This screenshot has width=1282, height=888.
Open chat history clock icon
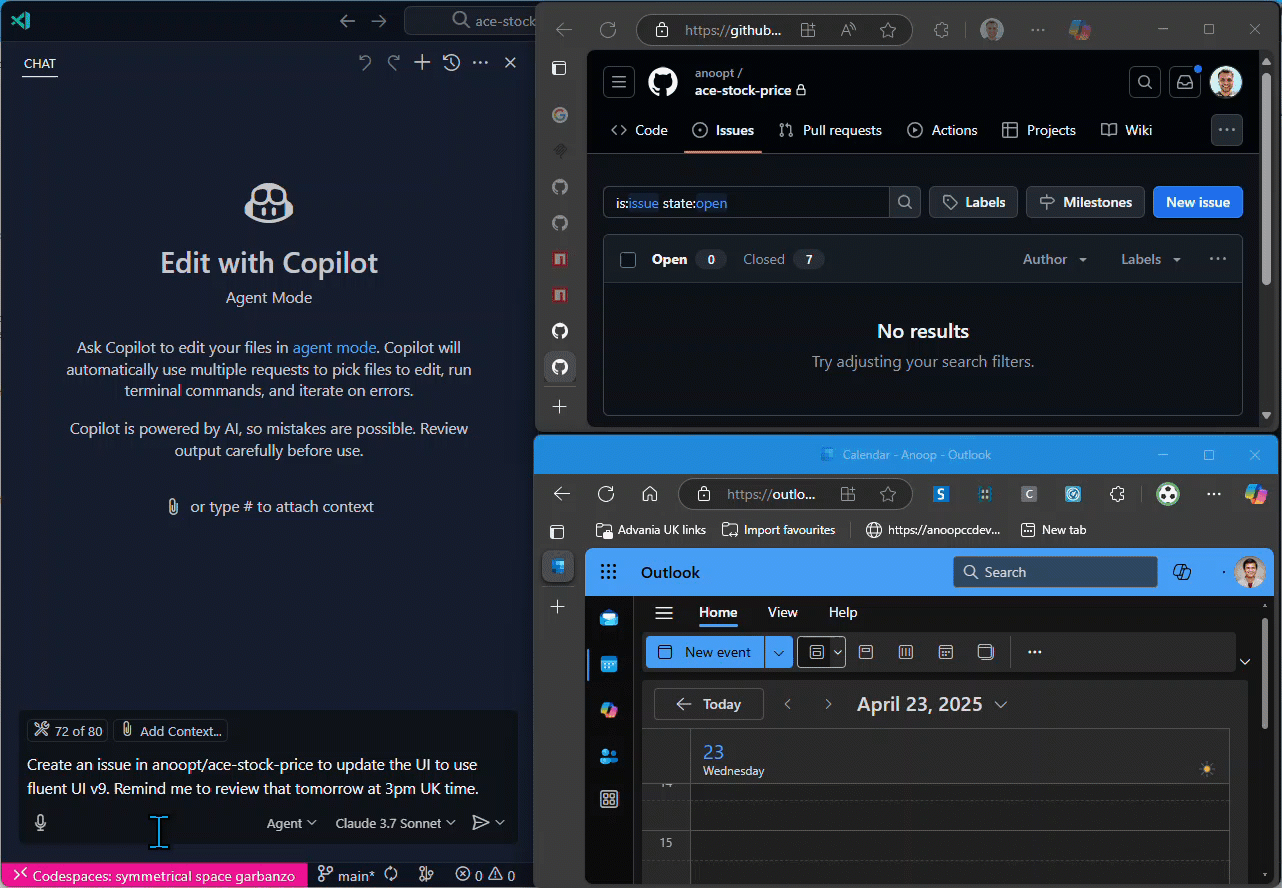tap(452, 63)
